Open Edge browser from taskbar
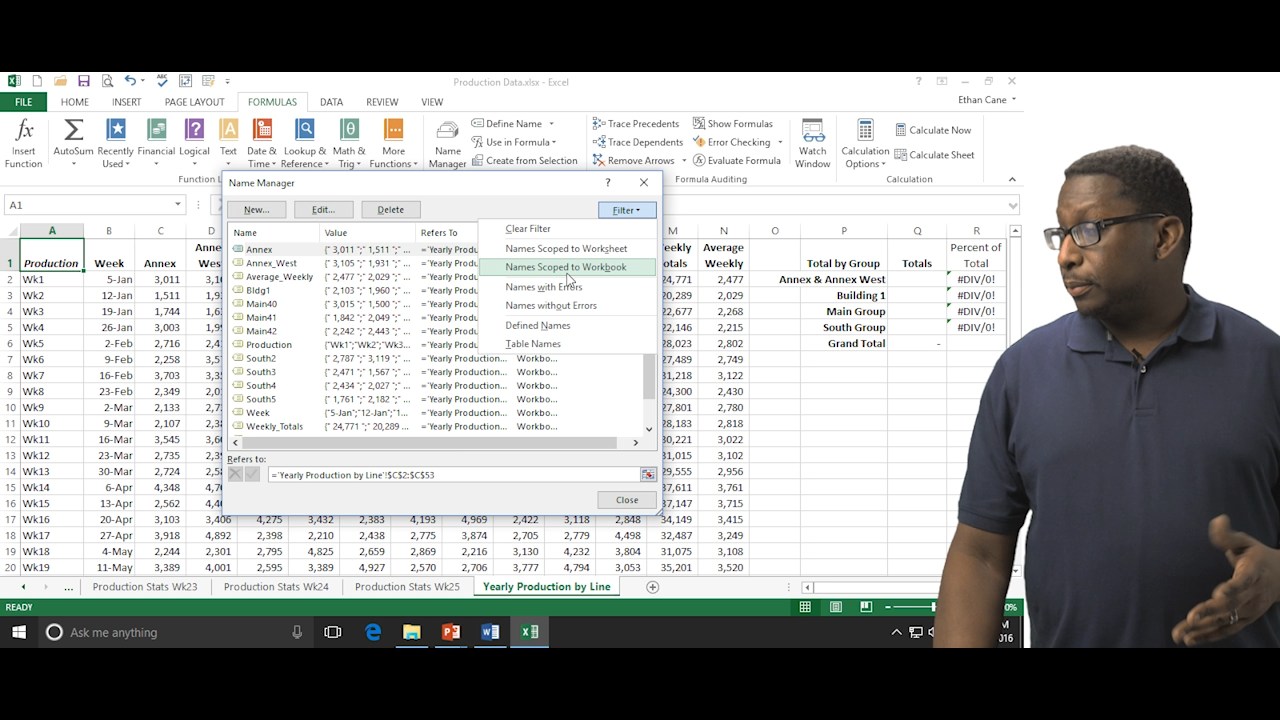Screen dimensions: 1280x720 tap(373, 632)
